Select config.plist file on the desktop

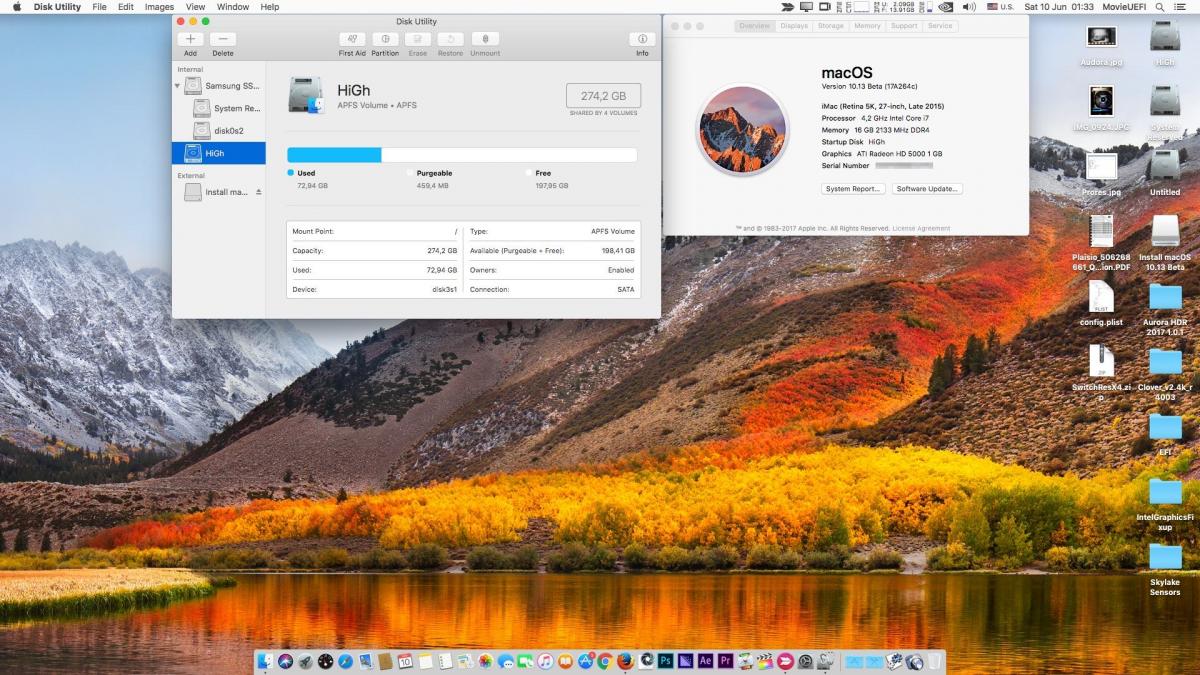[1101, 303]
